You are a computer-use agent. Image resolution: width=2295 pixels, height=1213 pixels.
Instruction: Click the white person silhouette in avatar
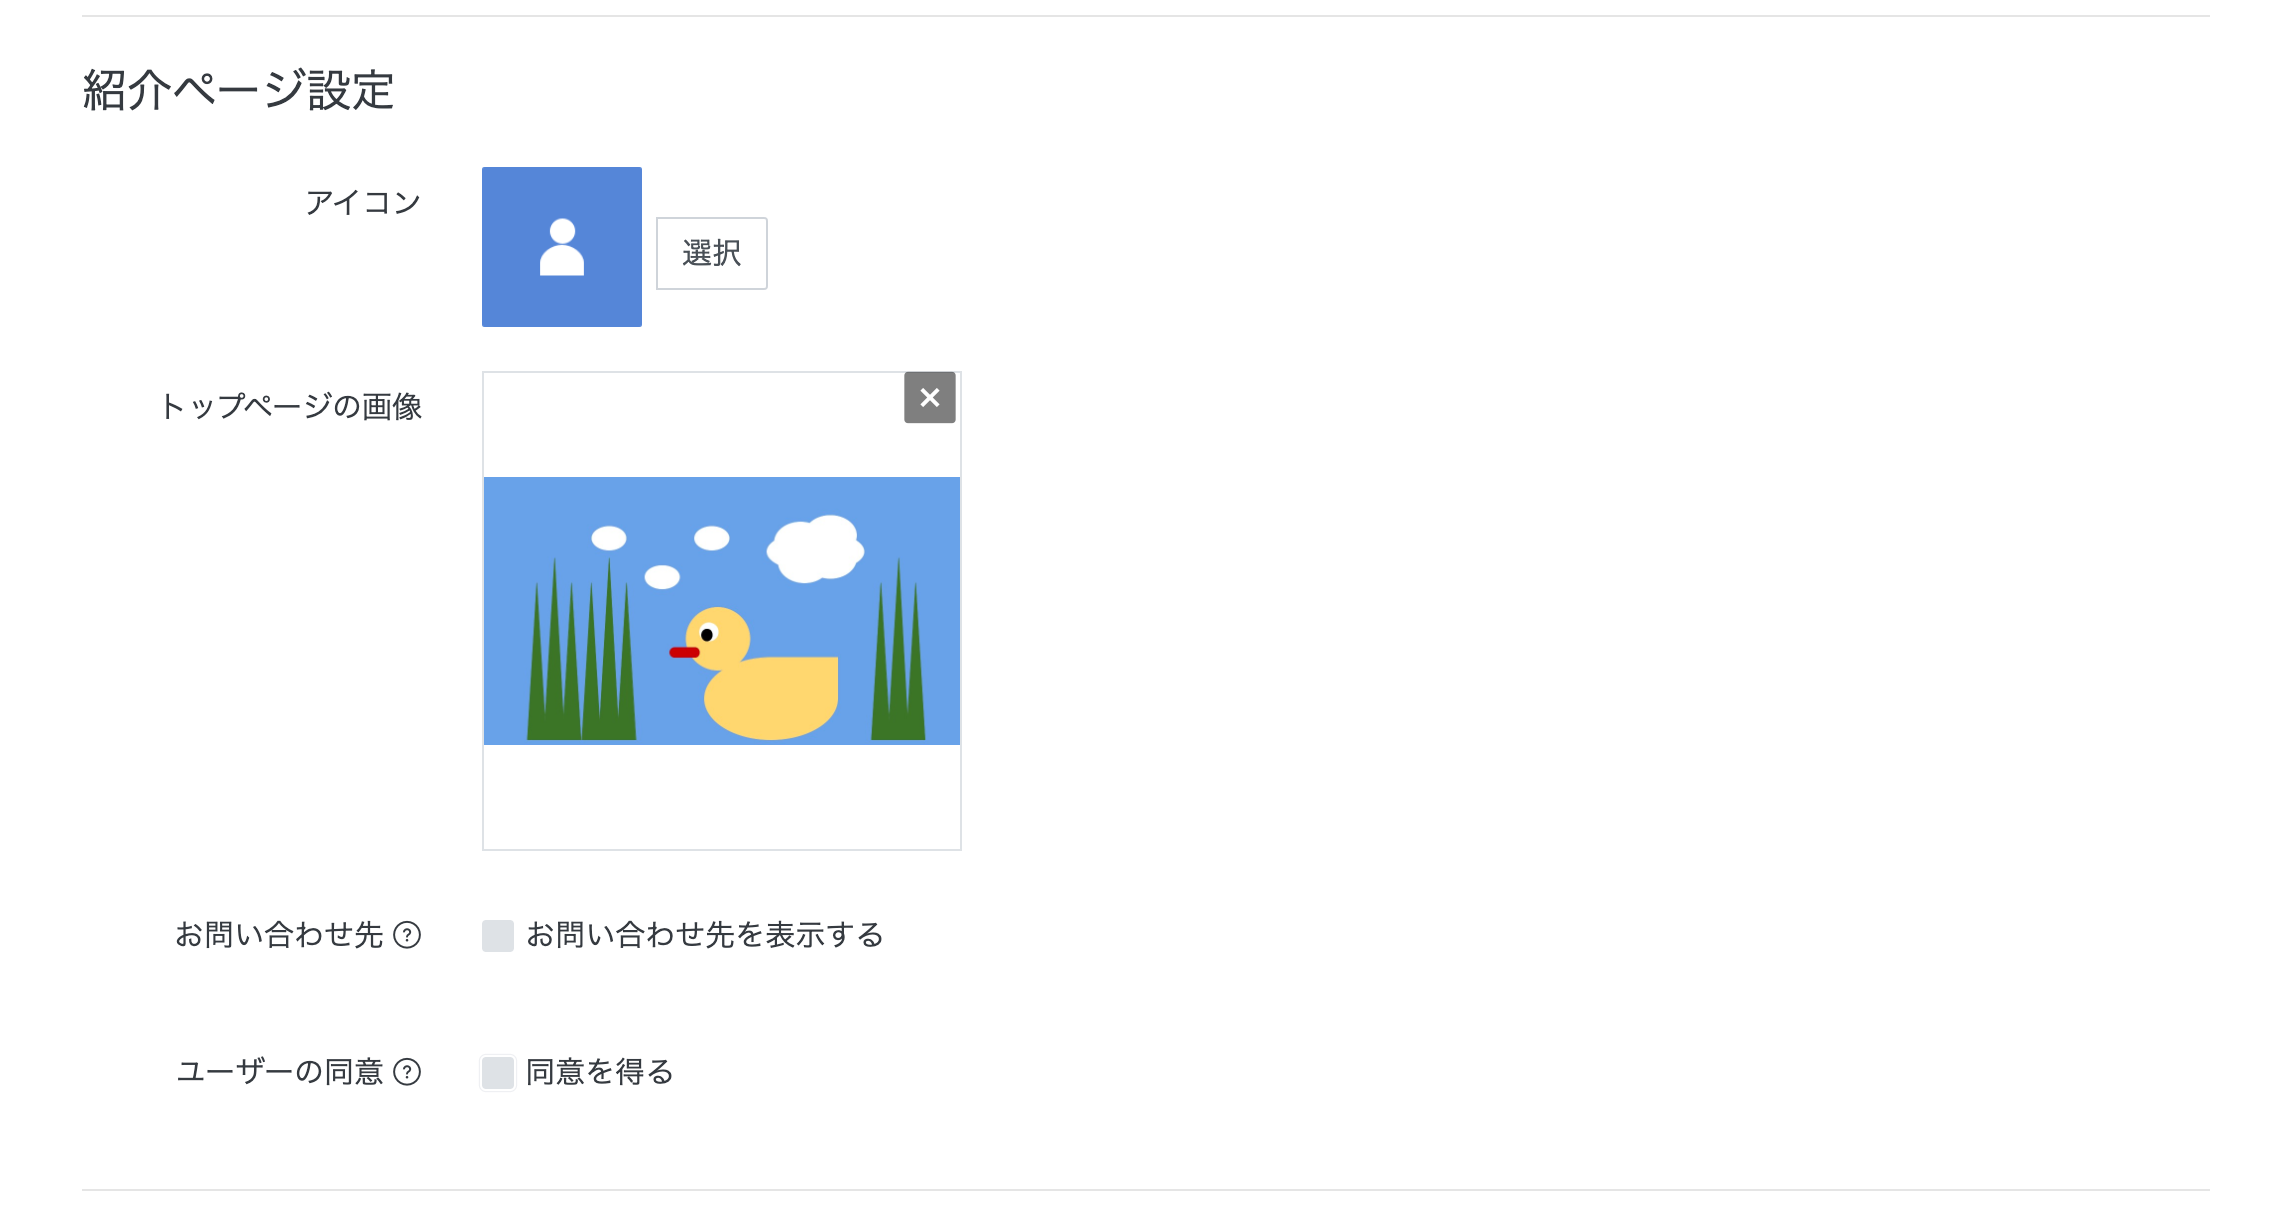562,247
